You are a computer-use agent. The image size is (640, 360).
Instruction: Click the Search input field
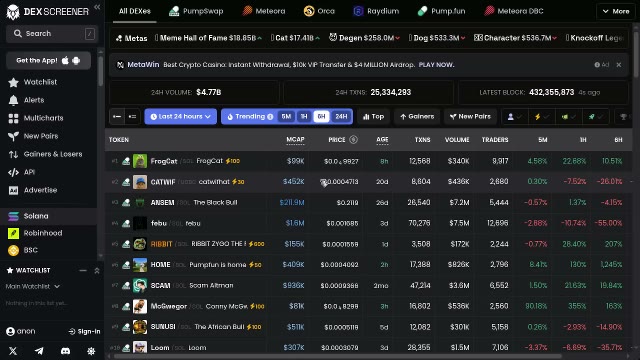point(51,34)
